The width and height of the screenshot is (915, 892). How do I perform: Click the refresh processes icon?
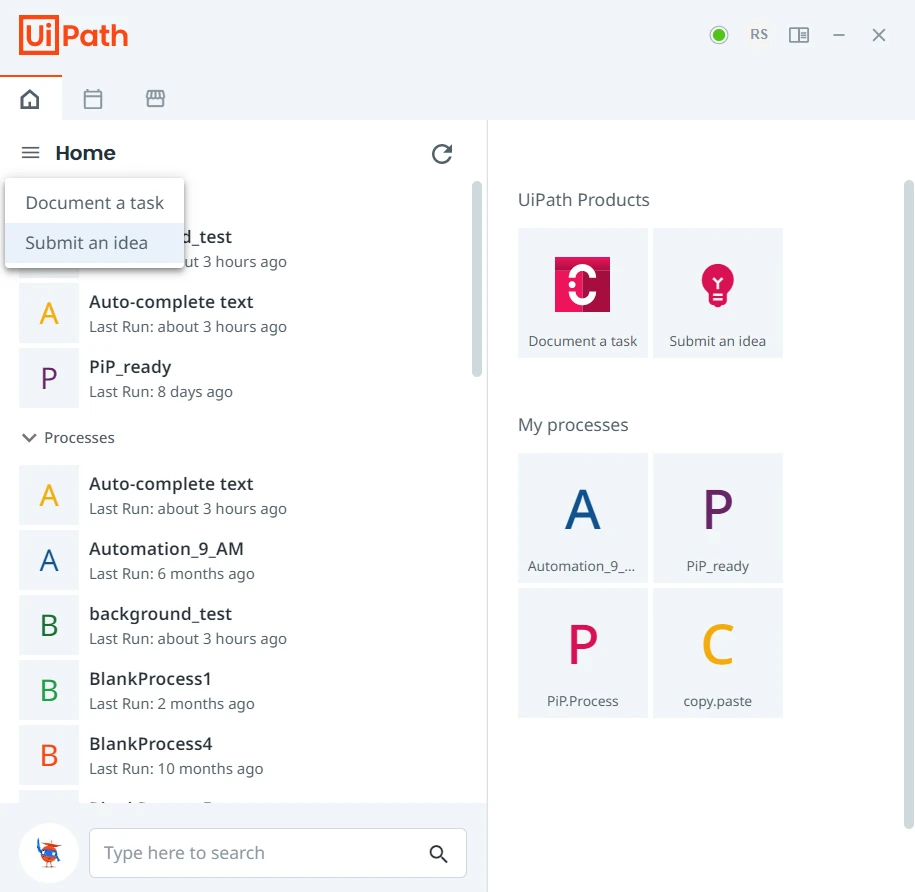tap(442, 153)
